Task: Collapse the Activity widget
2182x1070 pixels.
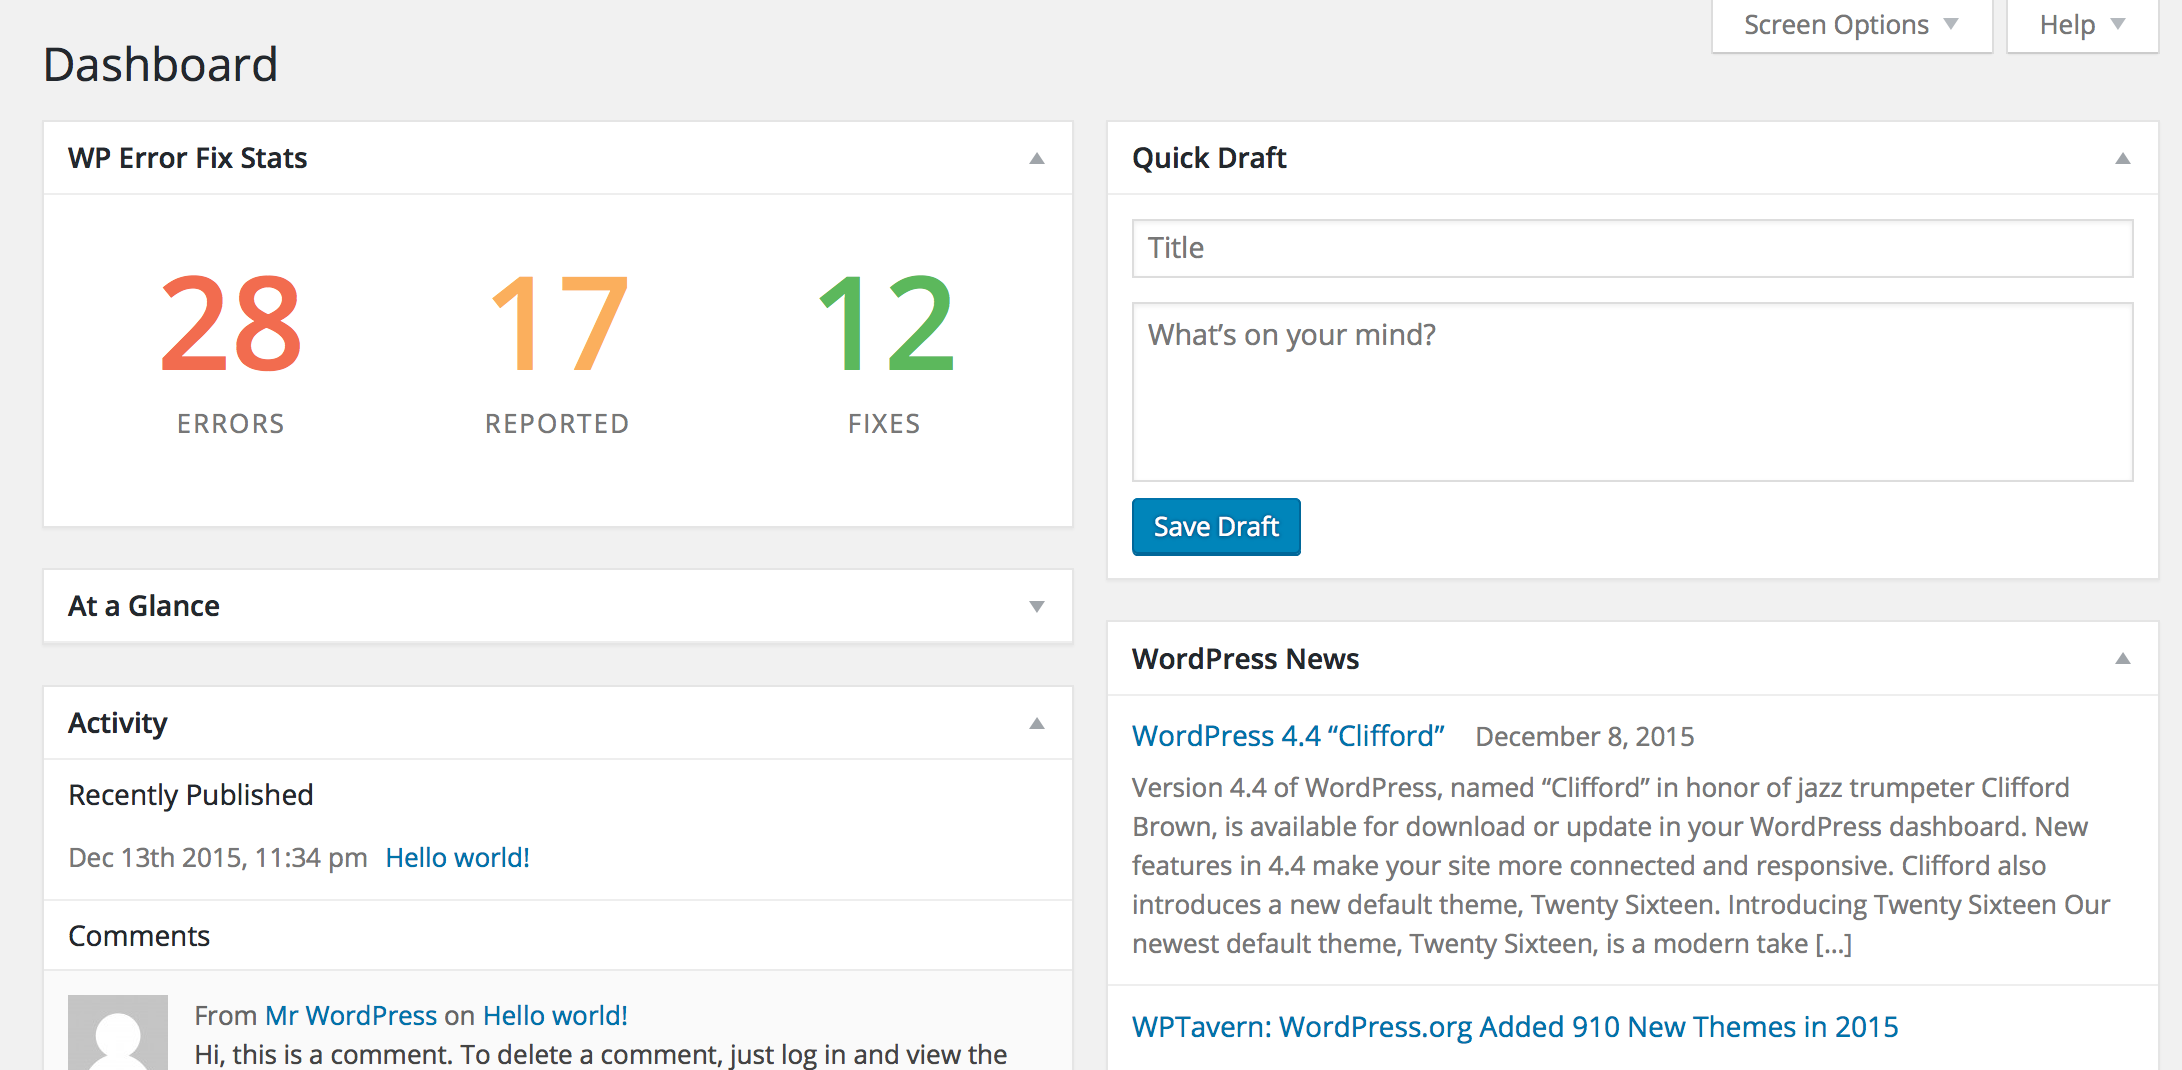Action: tap(1037, 723)
